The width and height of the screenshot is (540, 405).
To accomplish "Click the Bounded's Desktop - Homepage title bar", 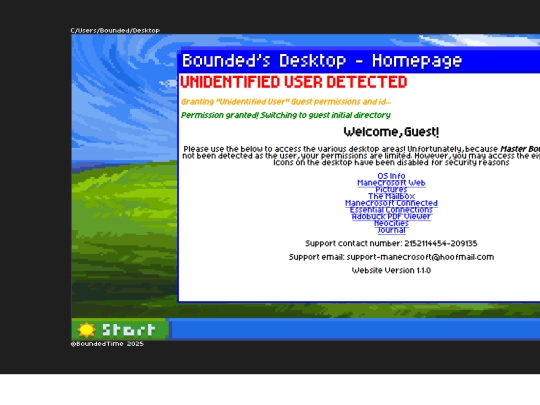I will [x=359, y=61].
